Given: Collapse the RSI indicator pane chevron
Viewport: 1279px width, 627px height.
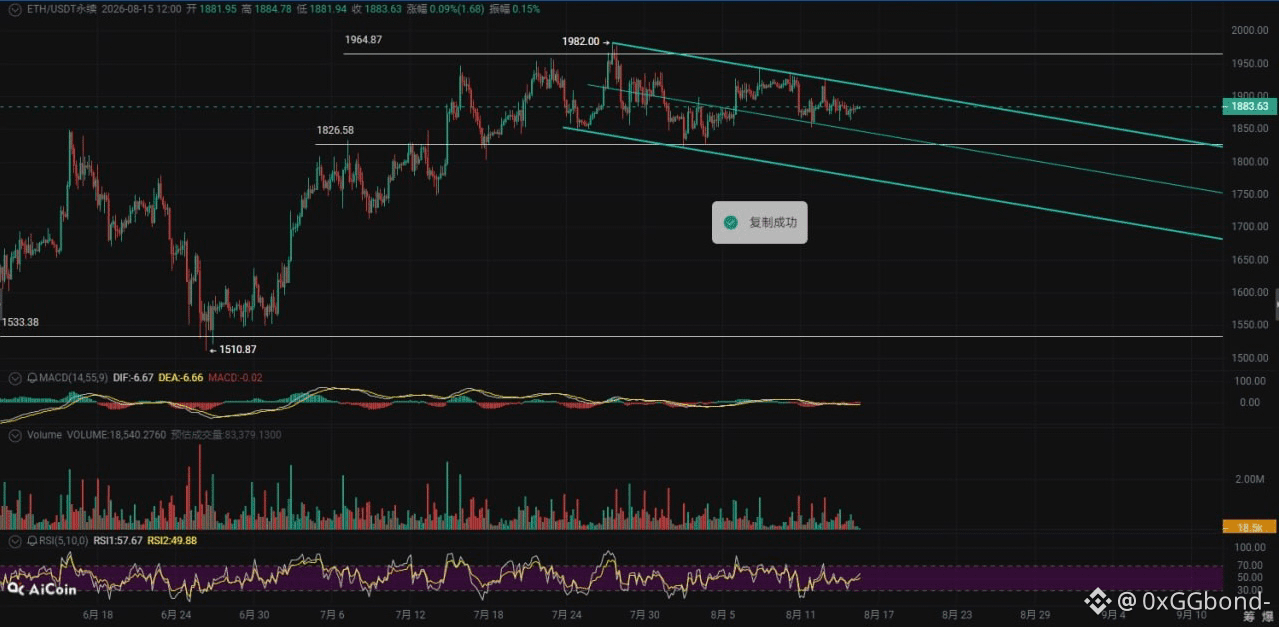Looking at the screenshot, I should tap(14, 540).
